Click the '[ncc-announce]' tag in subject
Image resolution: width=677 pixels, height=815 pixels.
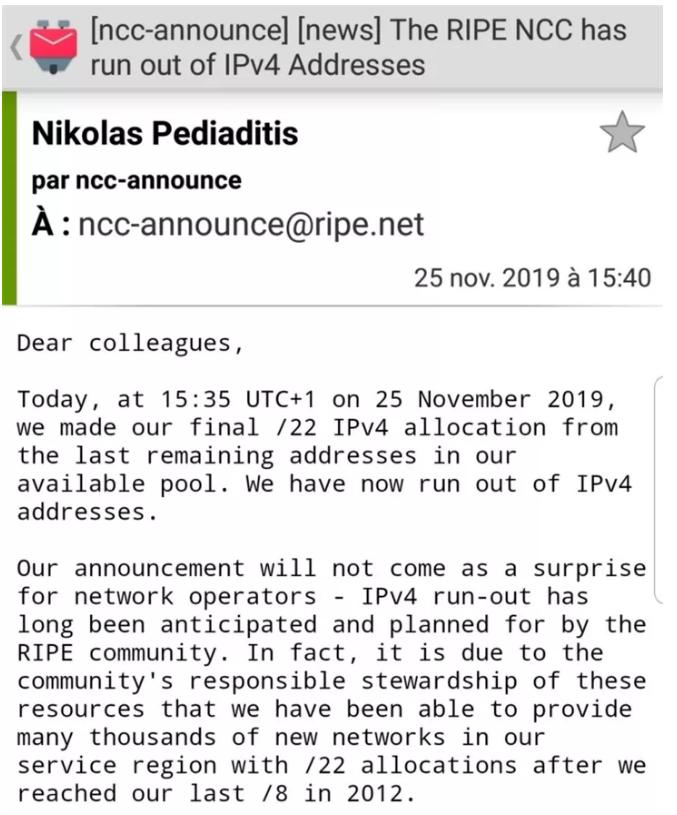pos(189,30)
